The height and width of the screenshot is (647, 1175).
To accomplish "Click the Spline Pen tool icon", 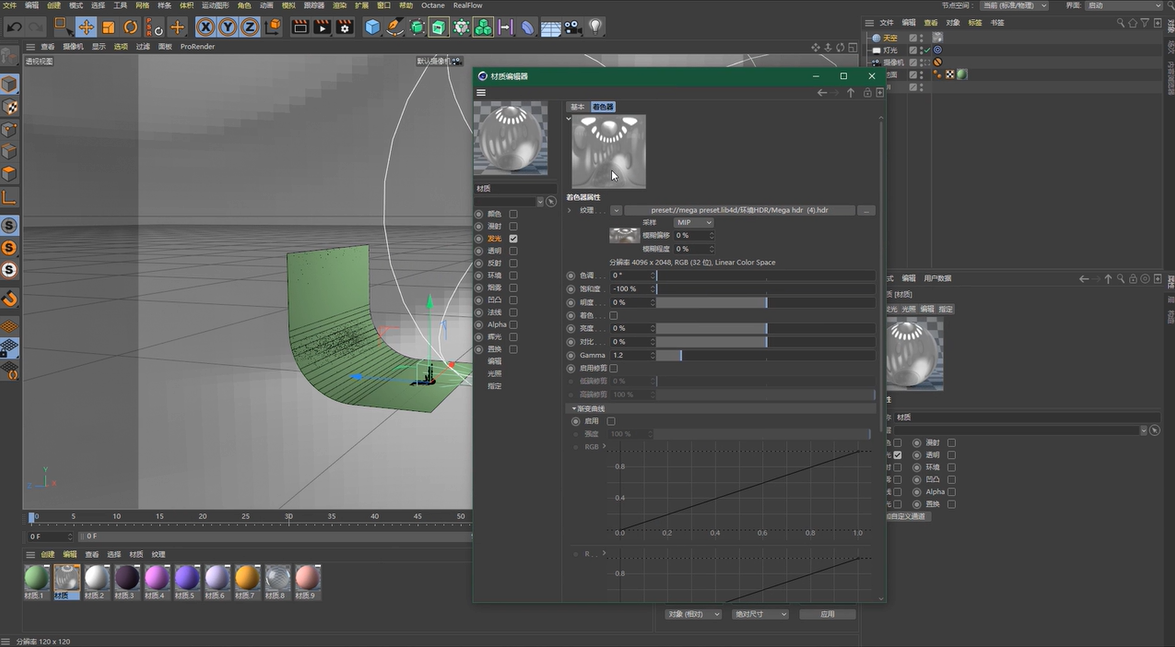I will [394, 27].
